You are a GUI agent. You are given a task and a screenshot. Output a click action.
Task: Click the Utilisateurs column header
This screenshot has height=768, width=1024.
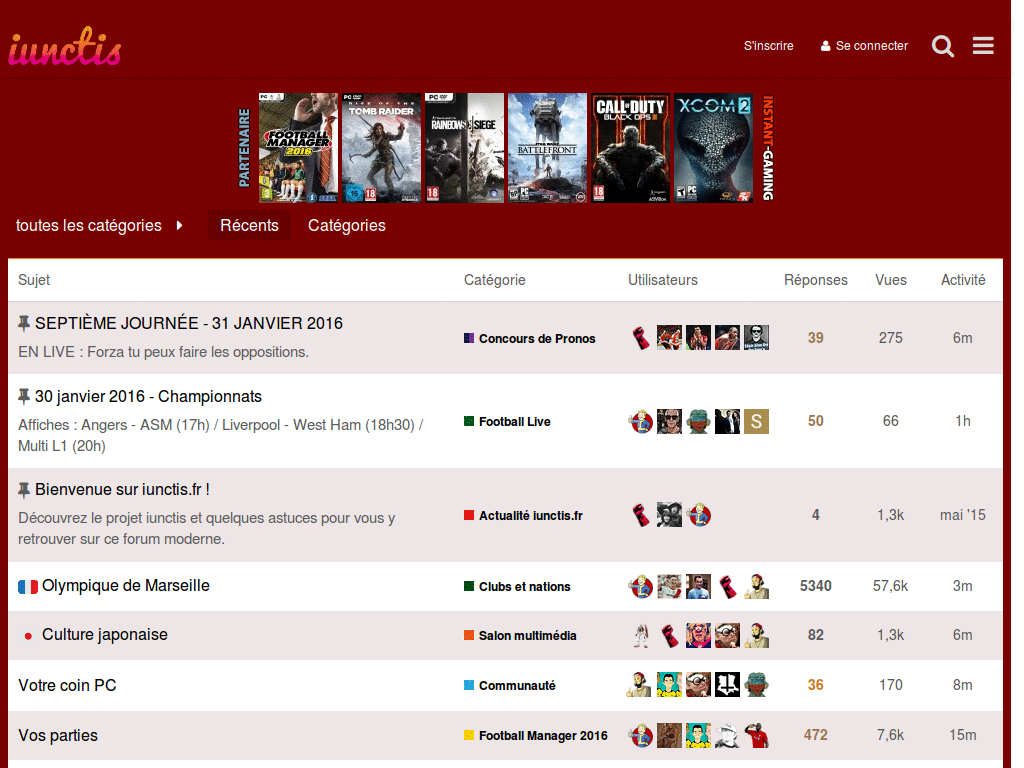663,280
